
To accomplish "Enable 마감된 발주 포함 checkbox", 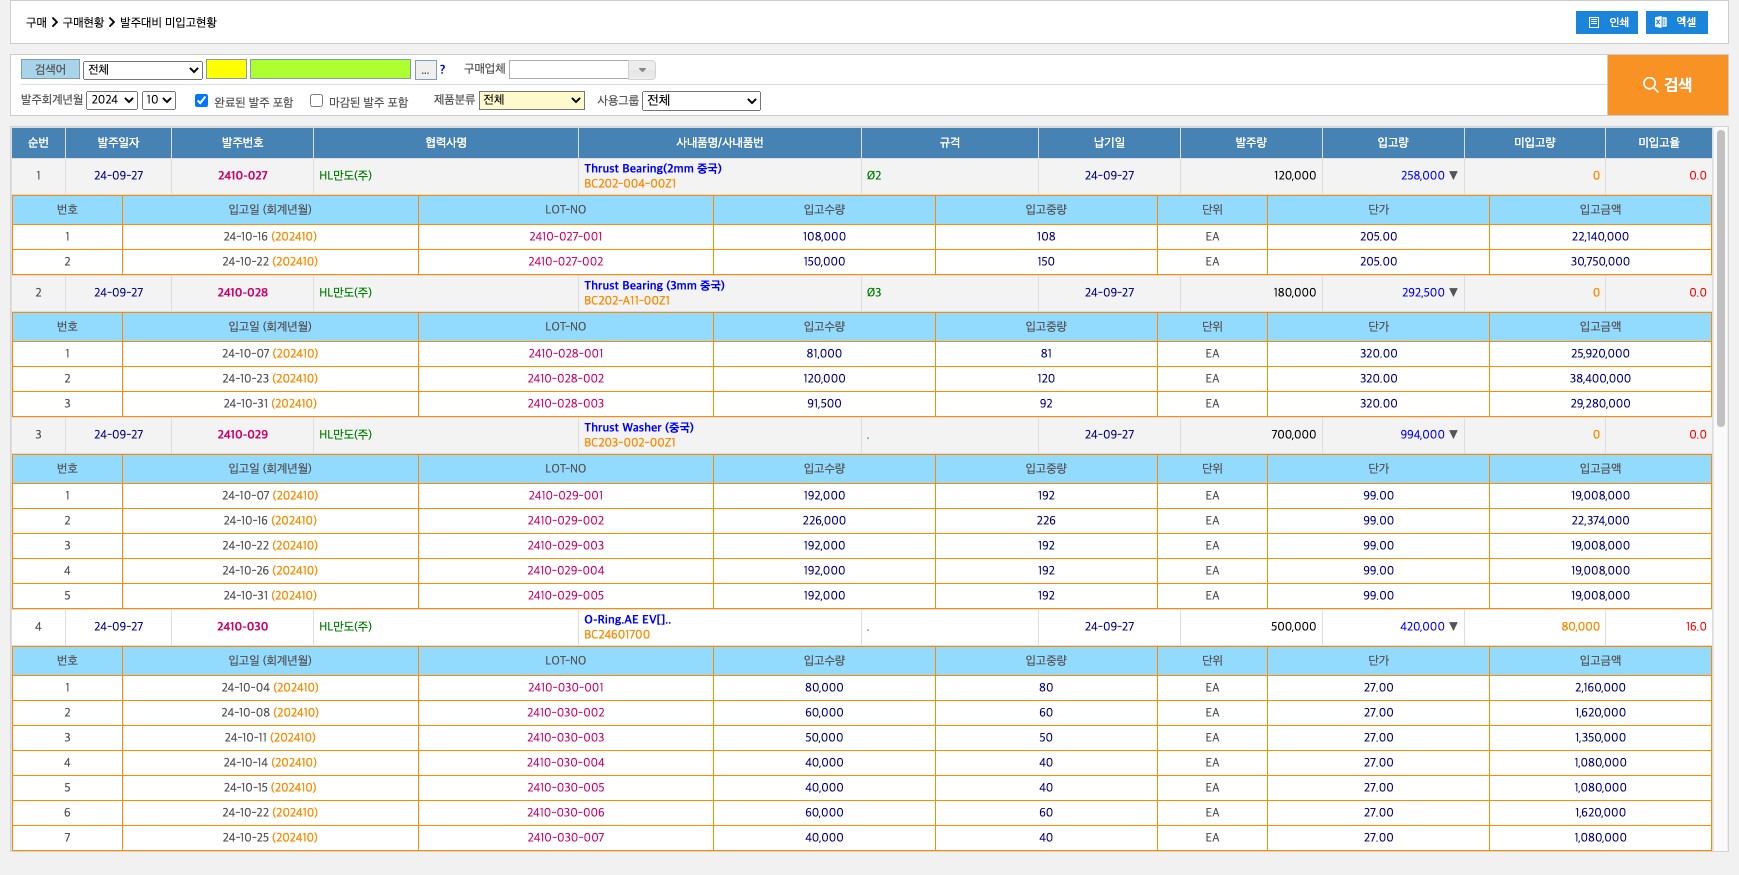I will [316, 101].
